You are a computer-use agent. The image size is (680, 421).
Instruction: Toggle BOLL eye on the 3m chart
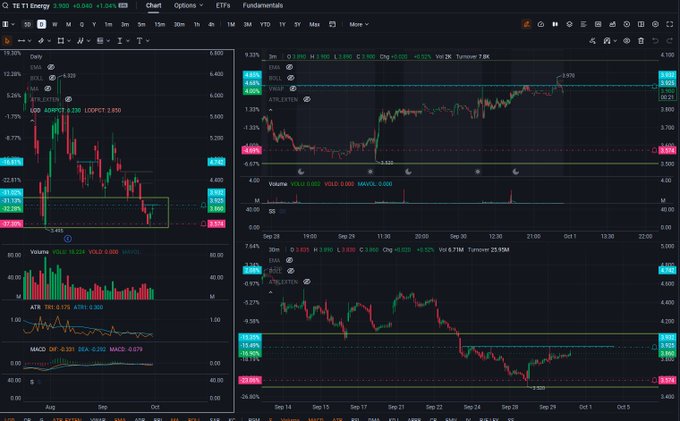[291, 78]
